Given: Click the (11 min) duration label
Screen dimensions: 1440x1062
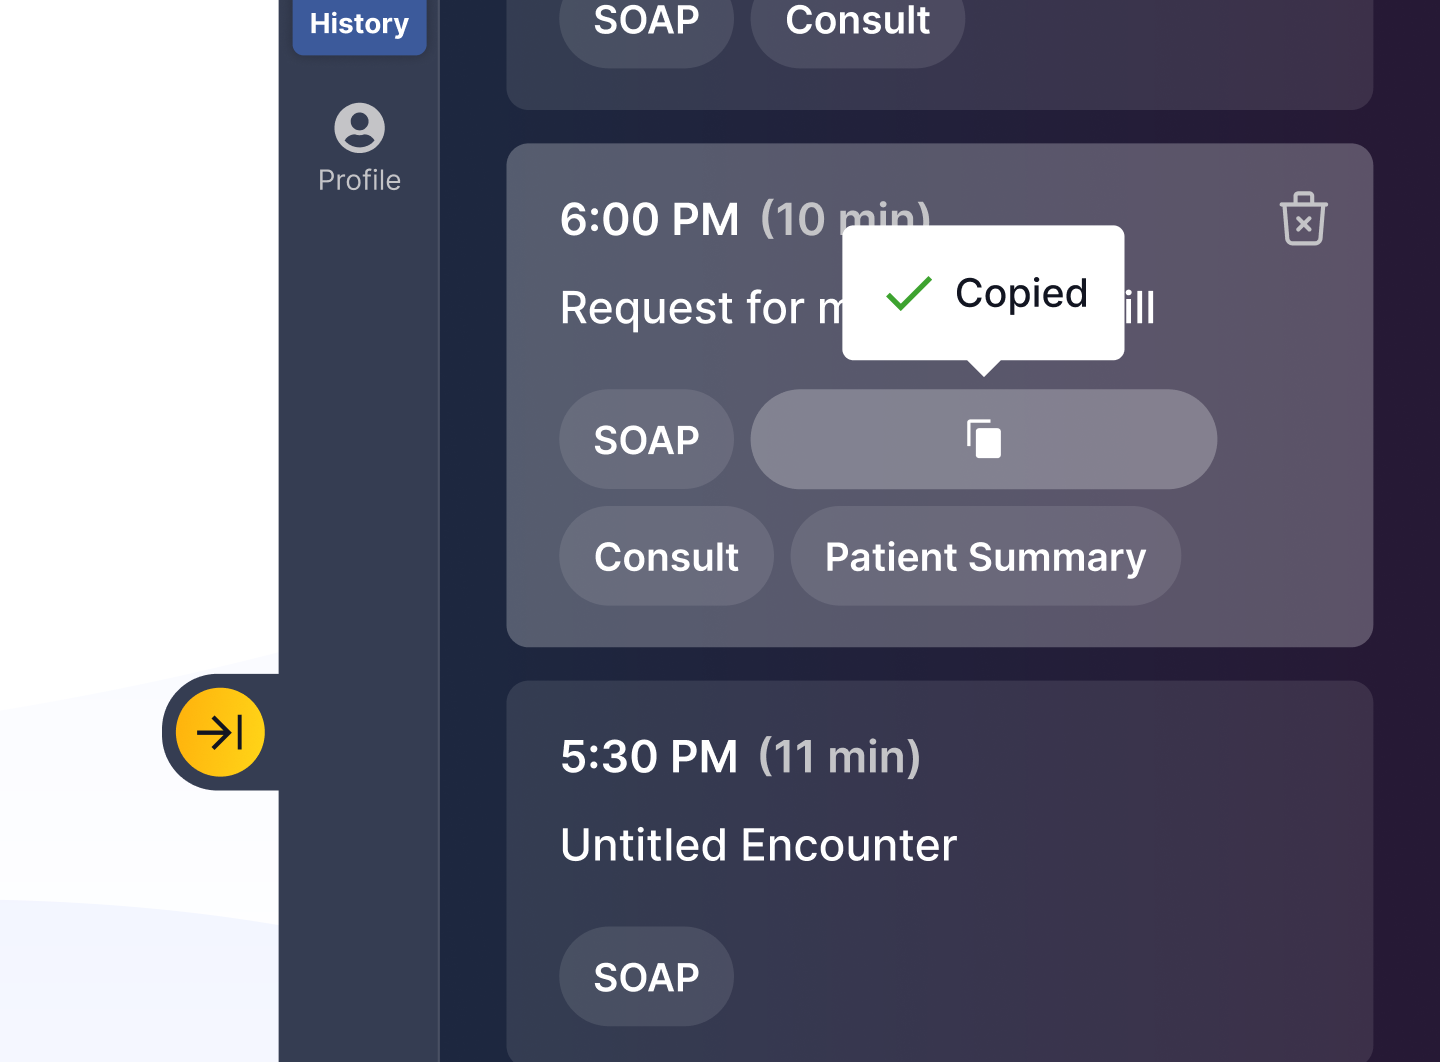Looking at the screenshot, I should point(839,757).
